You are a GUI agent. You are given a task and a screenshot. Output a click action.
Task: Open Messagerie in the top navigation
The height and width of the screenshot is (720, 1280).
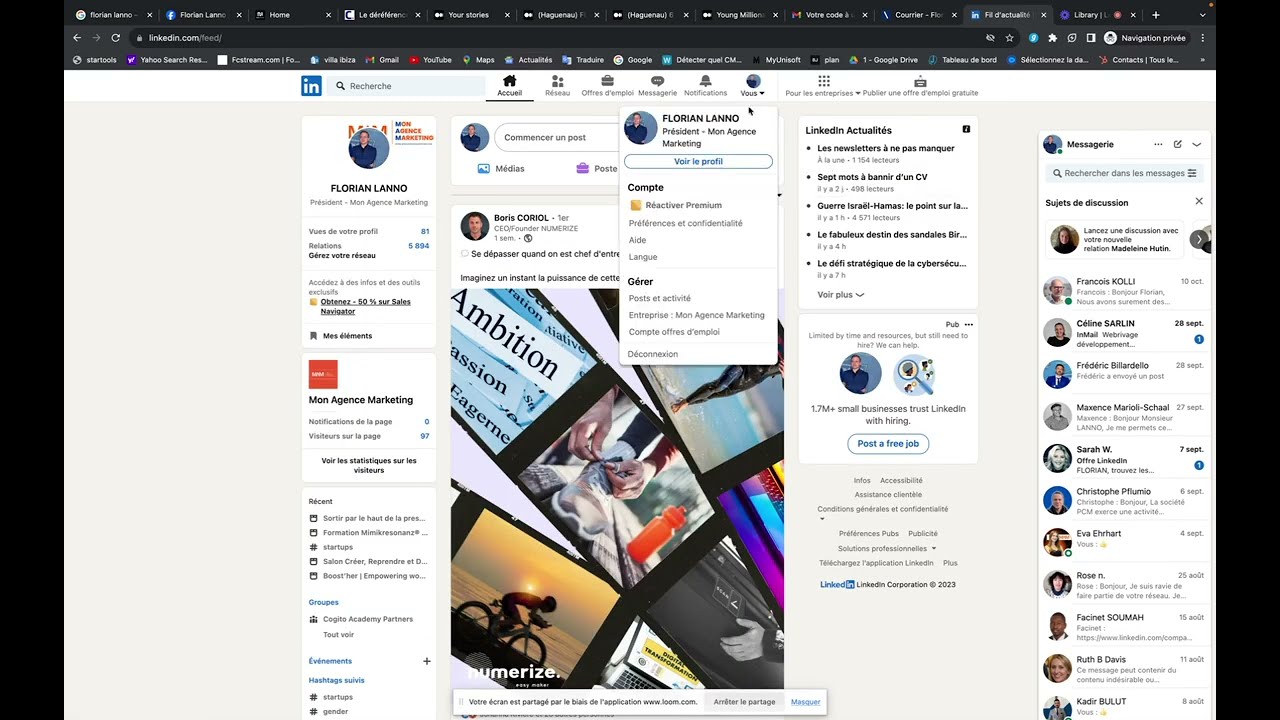click(657, 86)
